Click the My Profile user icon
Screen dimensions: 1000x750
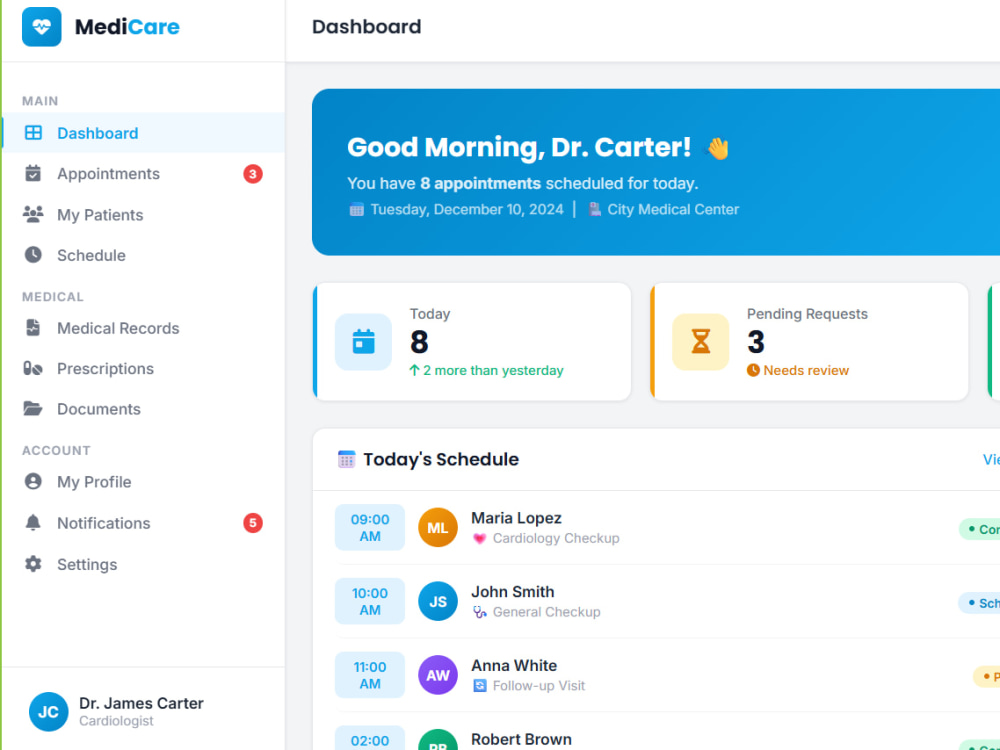tap(33, 482)
